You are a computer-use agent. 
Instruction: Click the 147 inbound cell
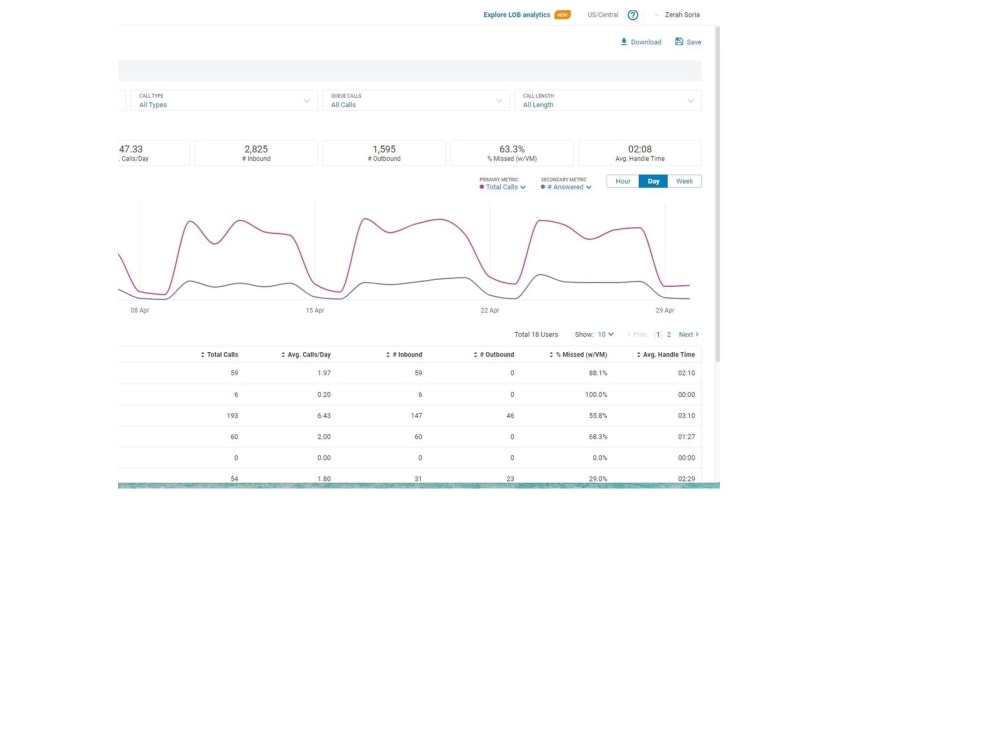(x=416, y=415)
